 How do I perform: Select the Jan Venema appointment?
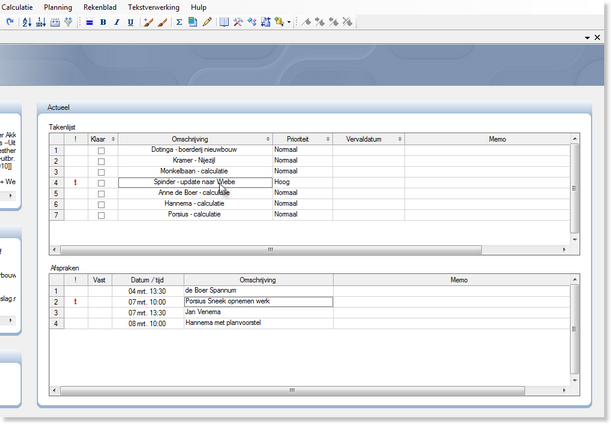258,312
